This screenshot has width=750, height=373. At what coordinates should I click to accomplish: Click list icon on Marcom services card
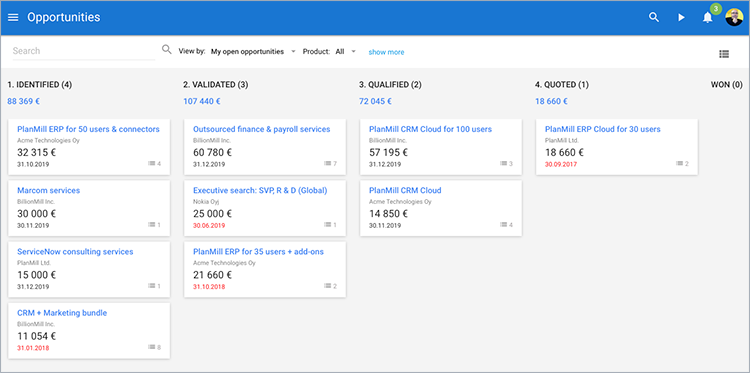152,225
